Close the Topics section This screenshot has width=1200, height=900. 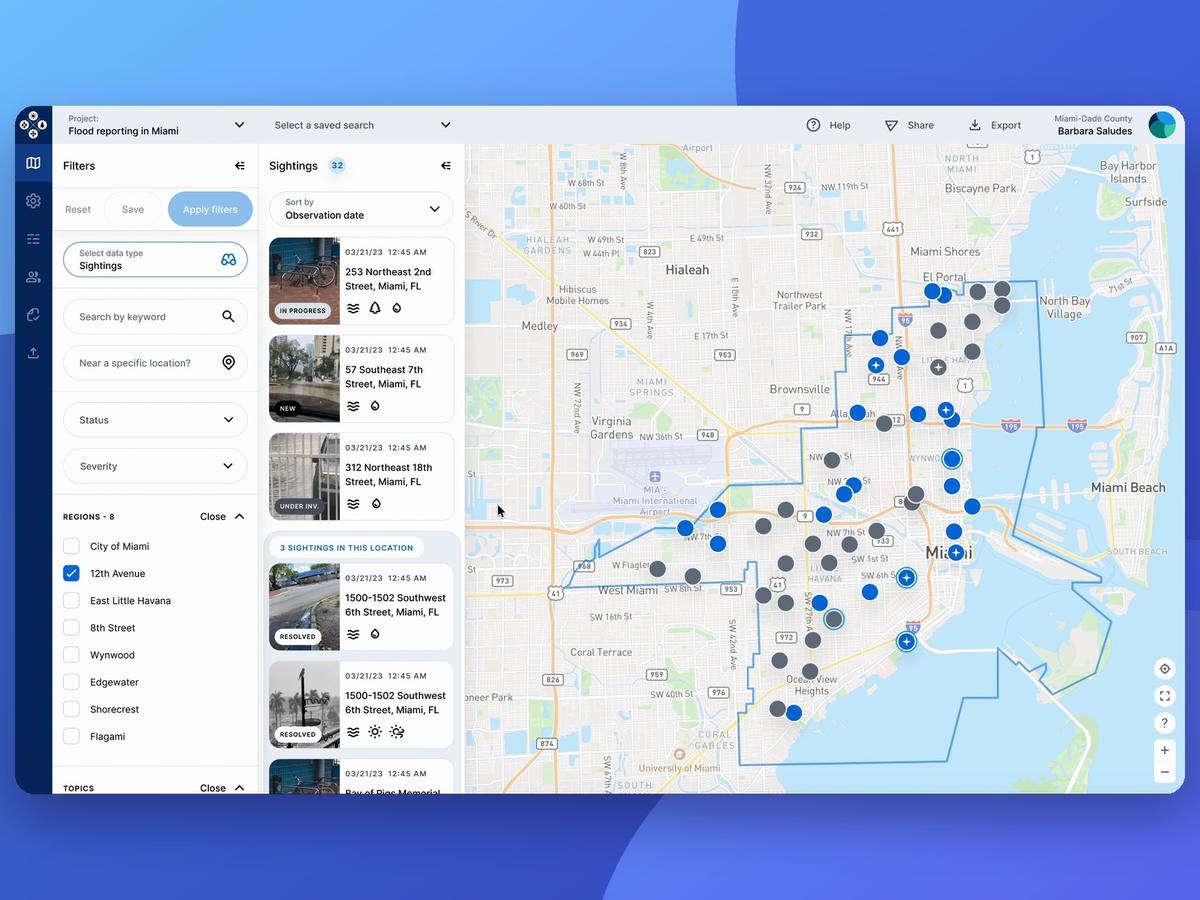pyautogui.click(x=222, y=788)
